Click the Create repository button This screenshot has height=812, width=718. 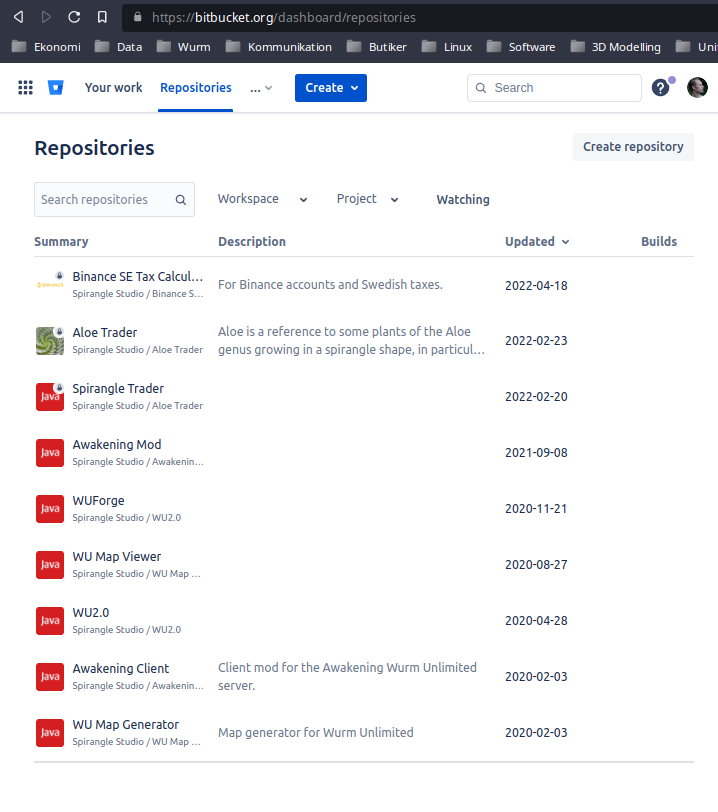click(633, 147)
